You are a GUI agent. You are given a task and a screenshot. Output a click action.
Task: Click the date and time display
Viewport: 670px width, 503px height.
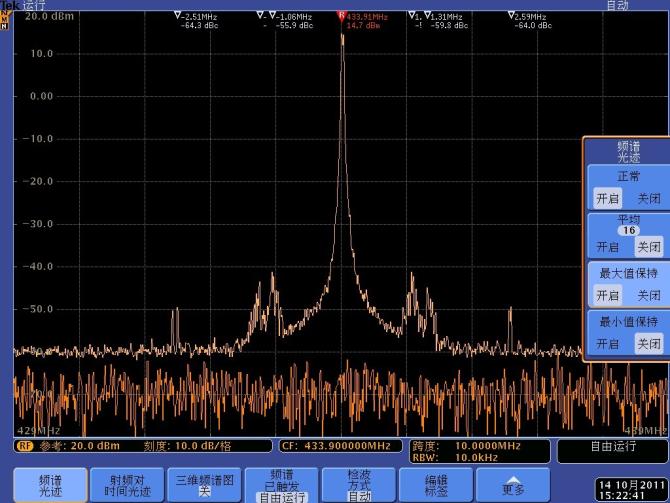tap(632, 490)
